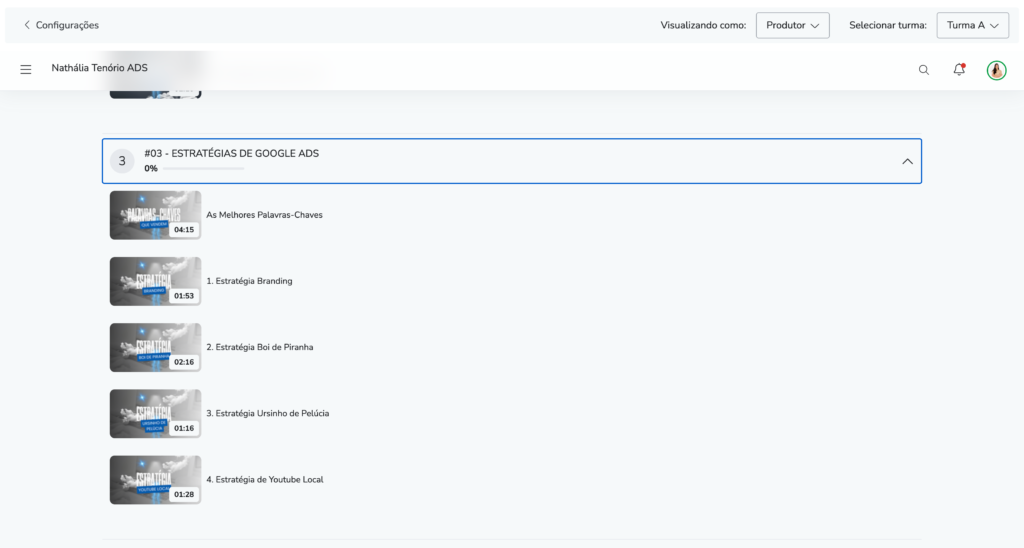Go to the Nathália Tenório ADS course title
Image resolution: width=1024 pixels, height=548 pixels.
click(x=99, y=68)
